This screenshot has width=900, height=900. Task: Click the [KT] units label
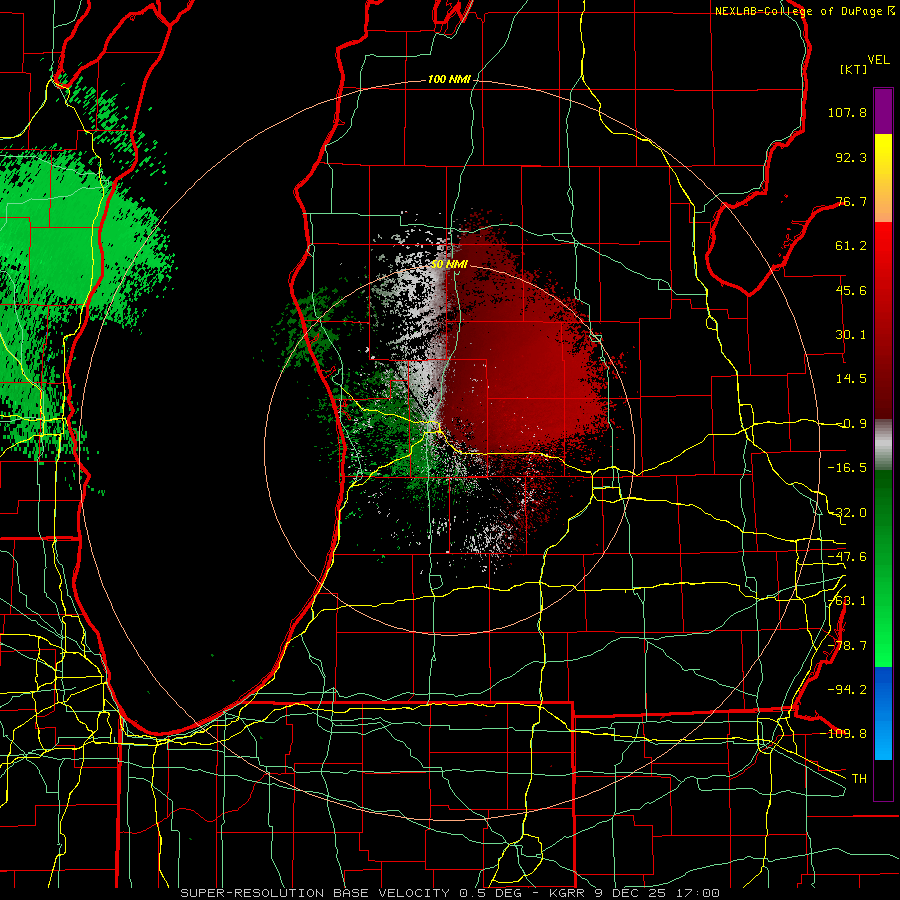[x=854, y=69]
